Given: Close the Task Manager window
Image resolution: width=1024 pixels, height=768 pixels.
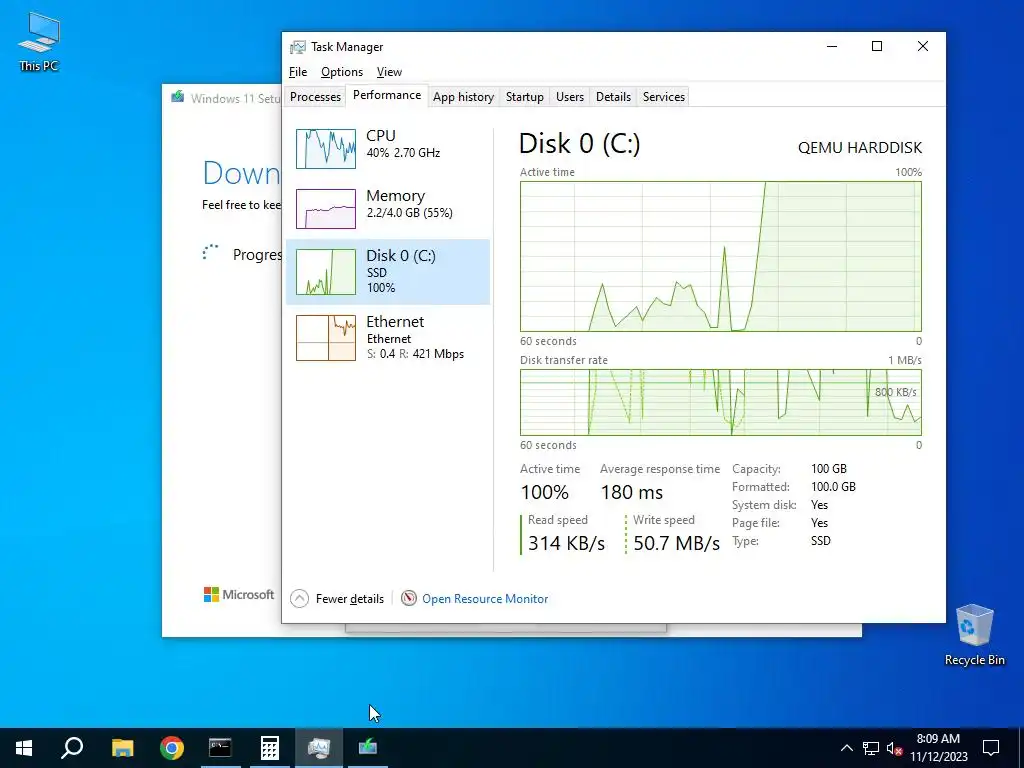Looking at the screenshot, I should pos(923,46).
